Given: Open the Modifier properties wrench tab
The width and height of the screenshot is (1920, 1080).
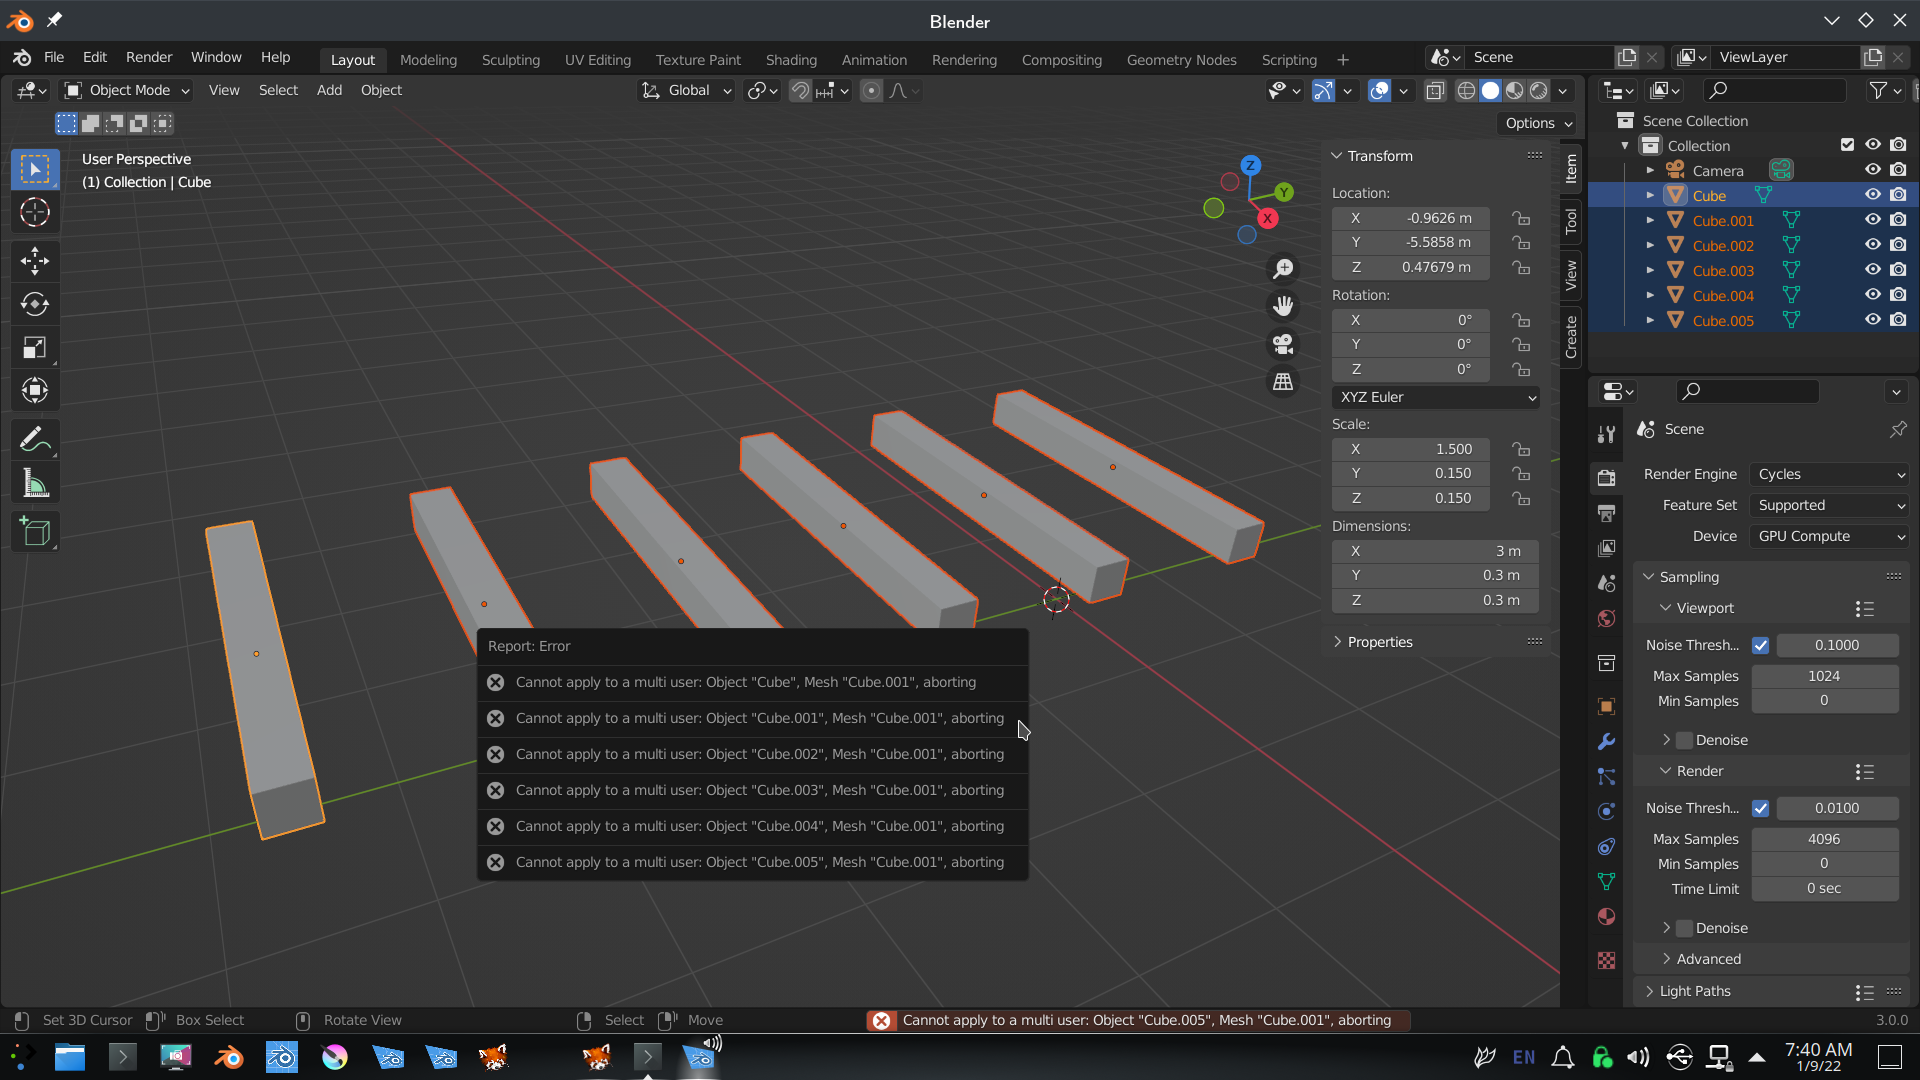Looking at the screenshot, I should 1606,741.
